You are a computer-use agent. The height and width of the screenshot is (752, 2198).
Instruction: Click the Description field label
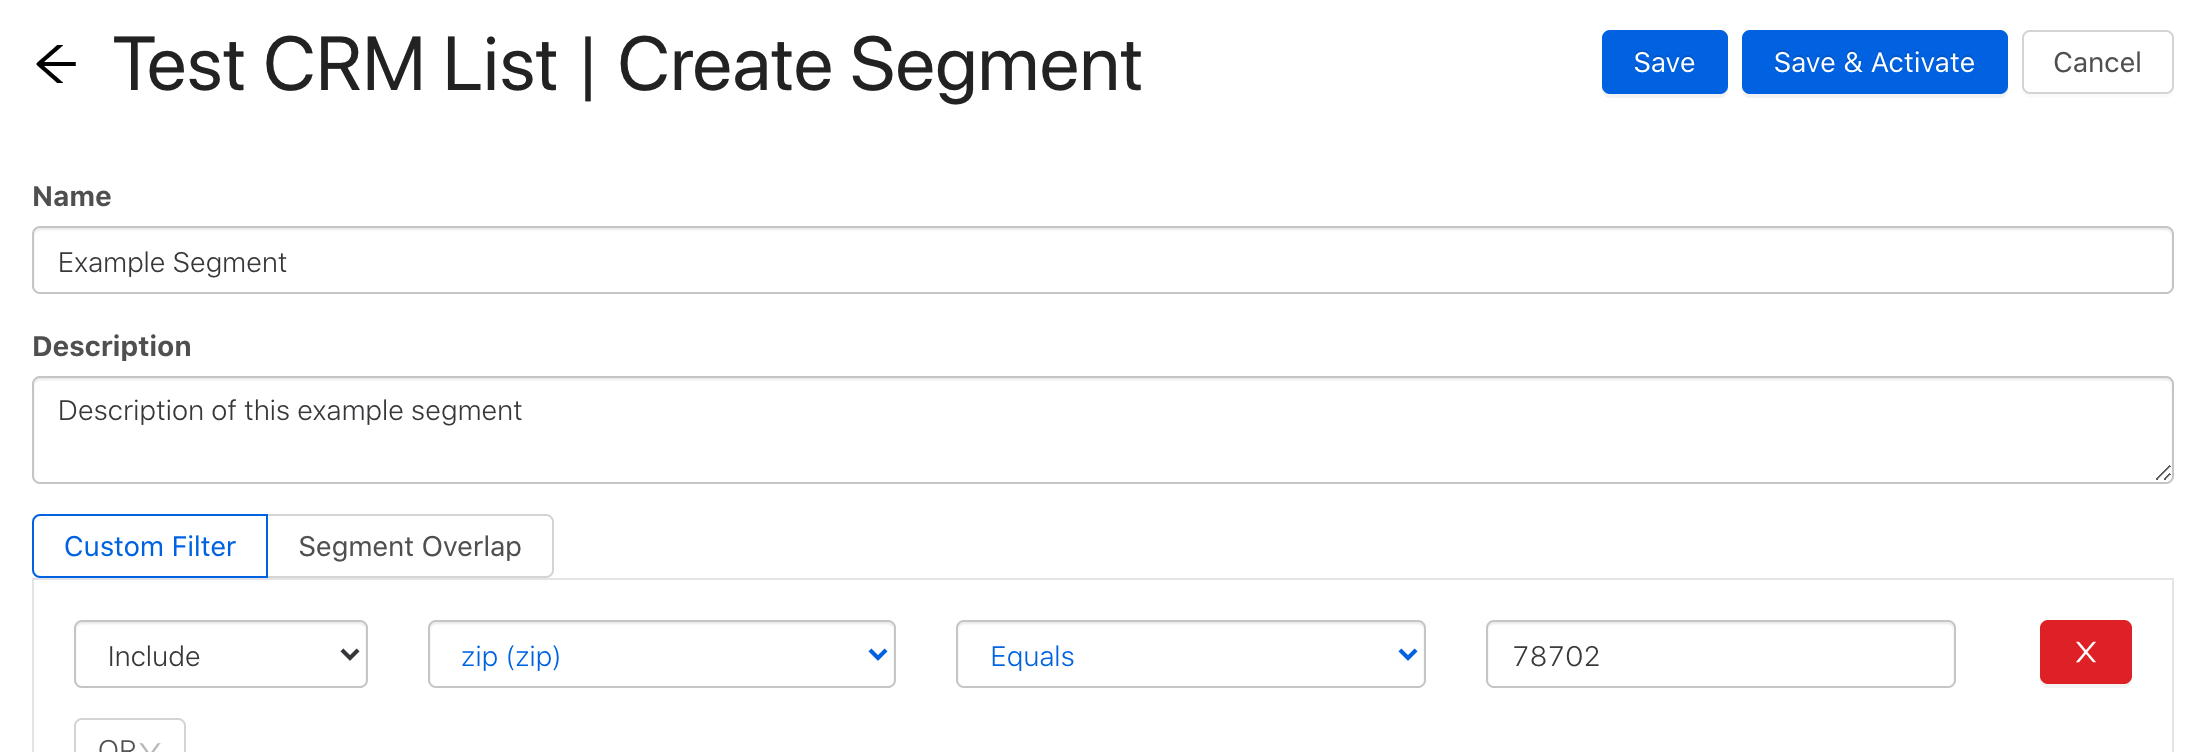pos(112,346)
